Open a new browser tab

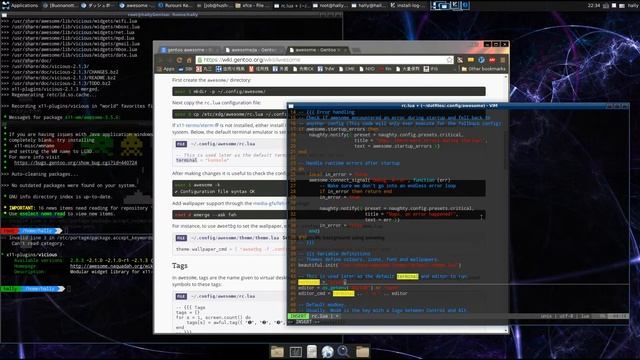(x=356, y=50)
